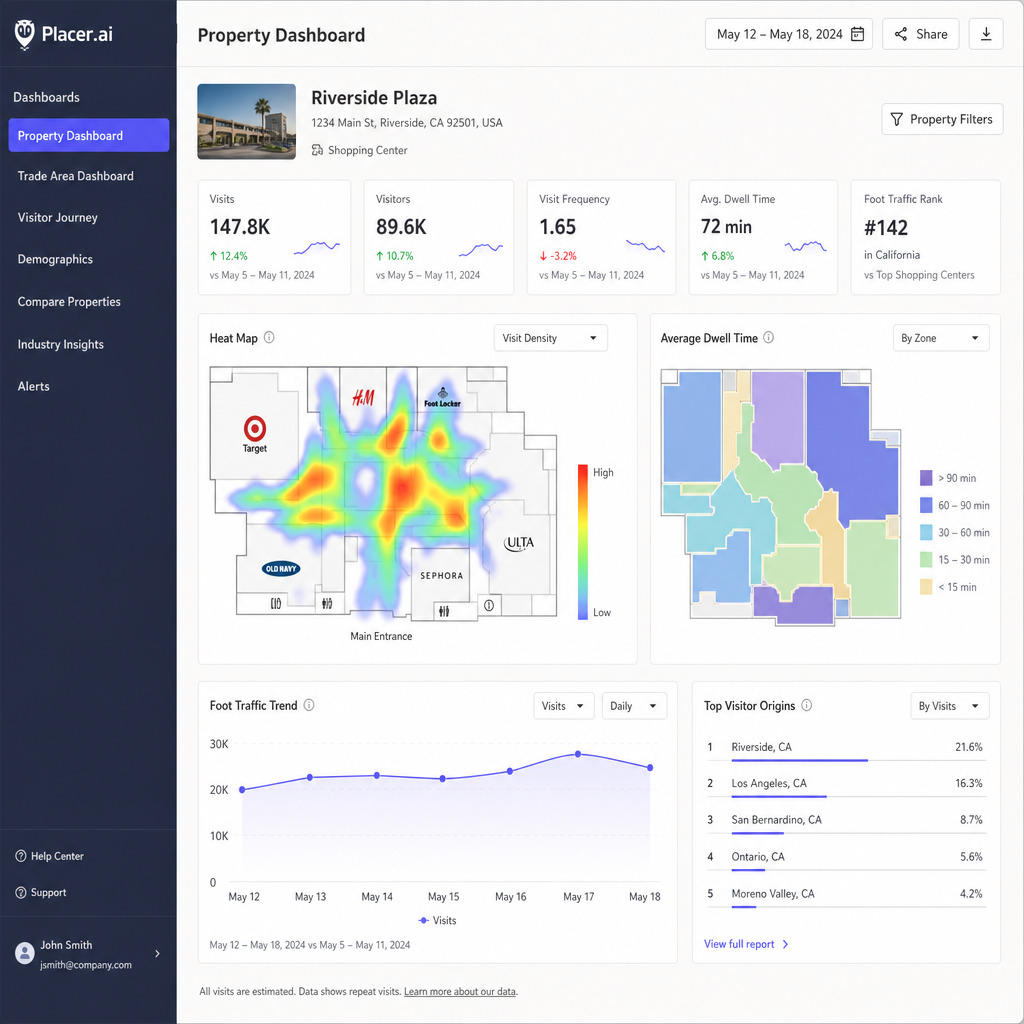
Task: Open the Daily interval dropdown
Action: (634, 706)
